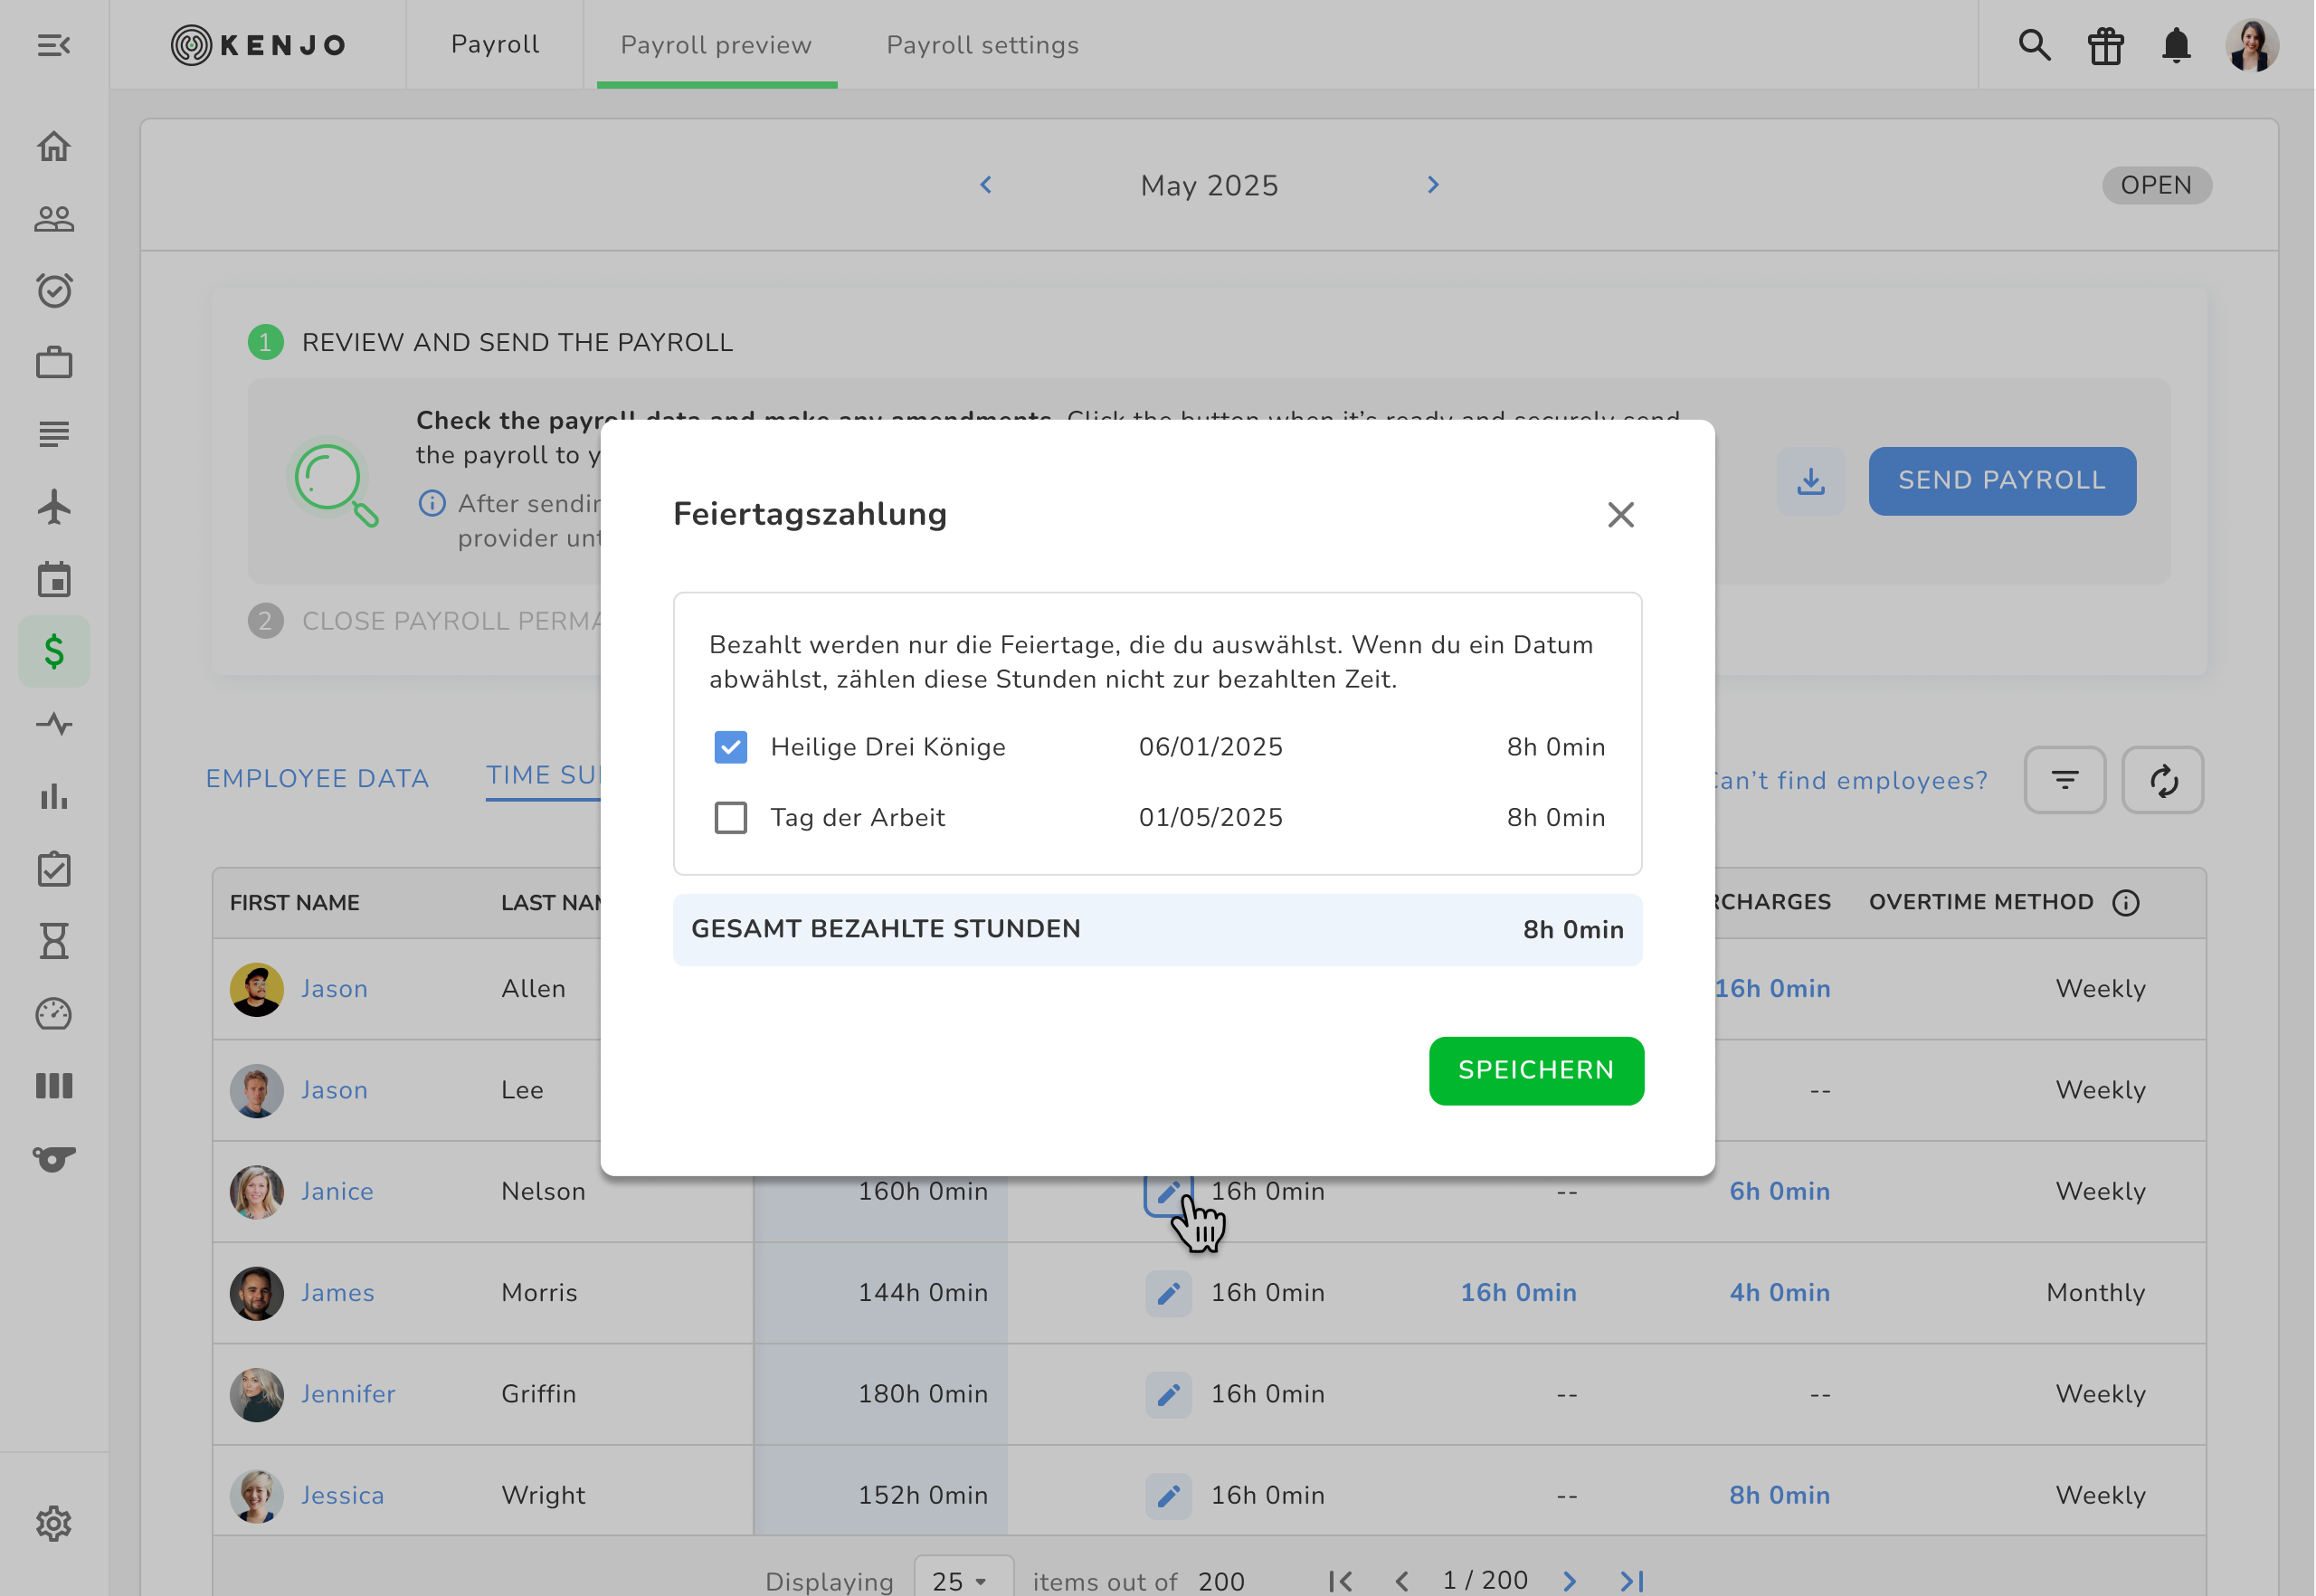The width and height of the screenshot is (2316, 1596).
Task: Collapse the left sidebar menu
Action: (54, 45)
